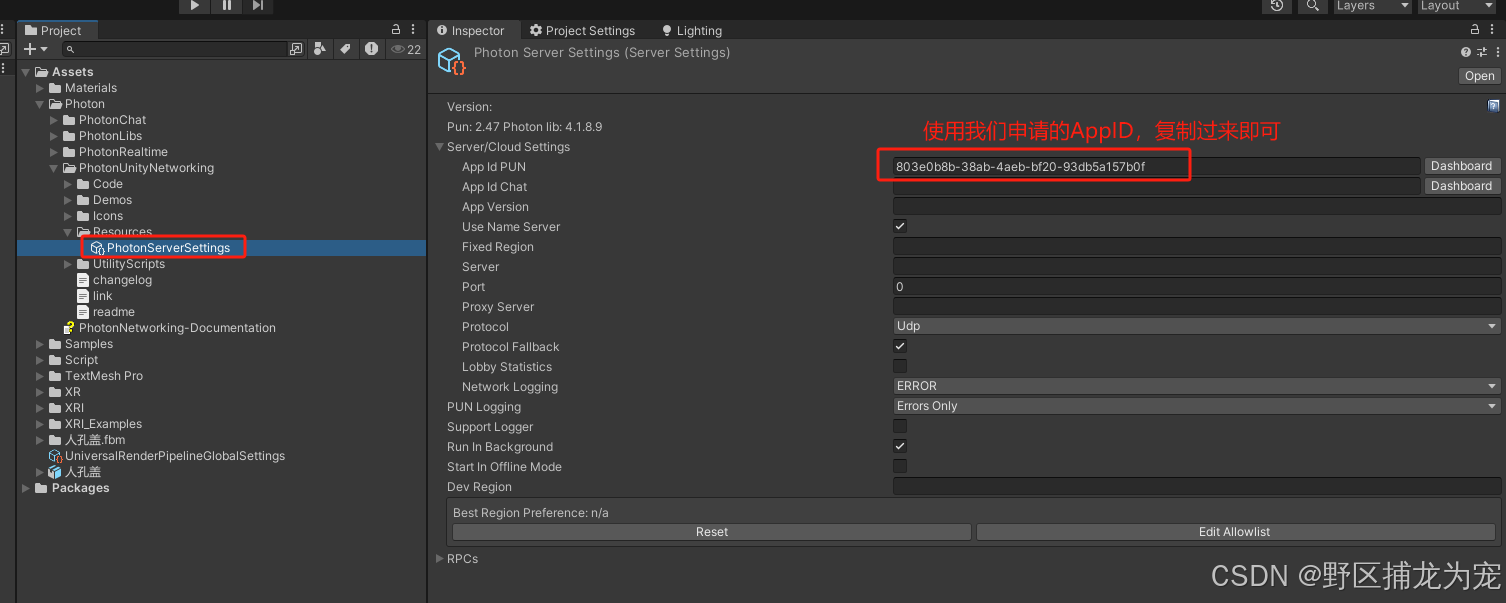The height and width of the screenshot is (603, 1506).
Task: Disable the Run In Background checkbox
Action: tap(899, 446)
